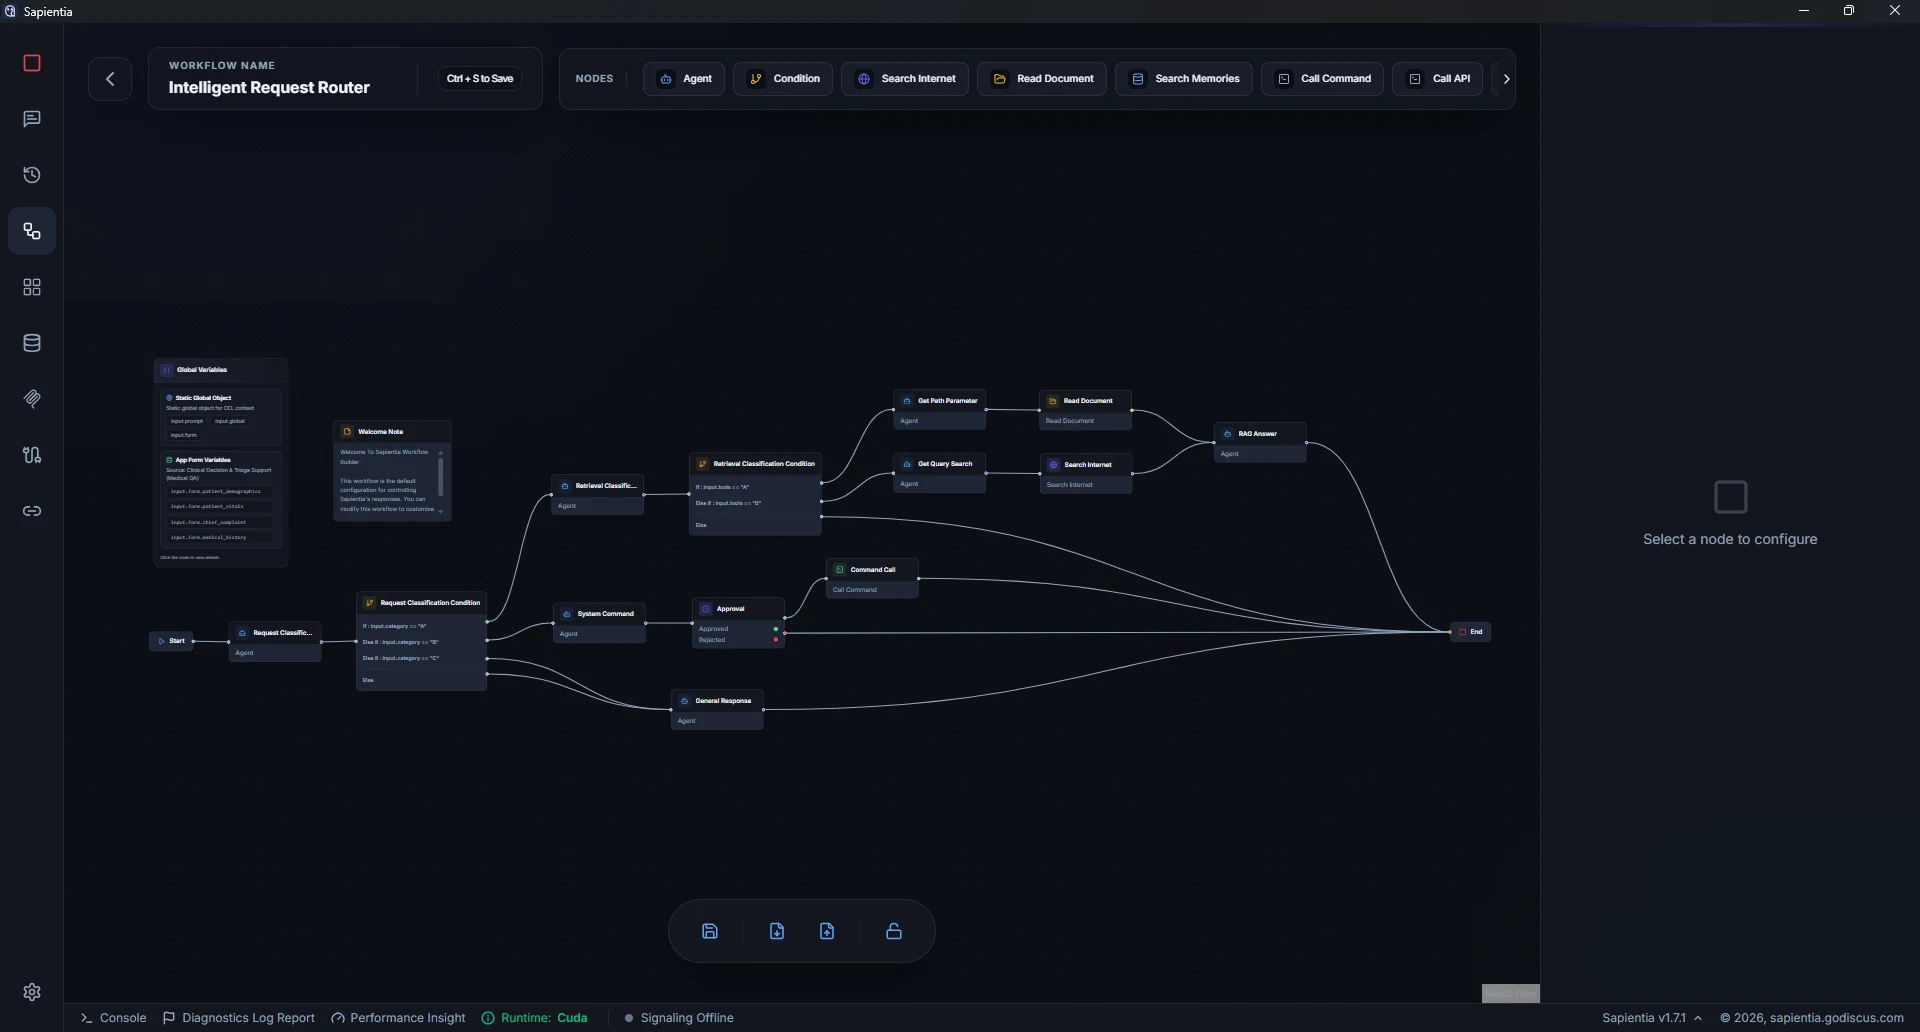The image size is (1920, 1032).
Task: Open the history panel in the sidebar
Action: click(32, 175)
